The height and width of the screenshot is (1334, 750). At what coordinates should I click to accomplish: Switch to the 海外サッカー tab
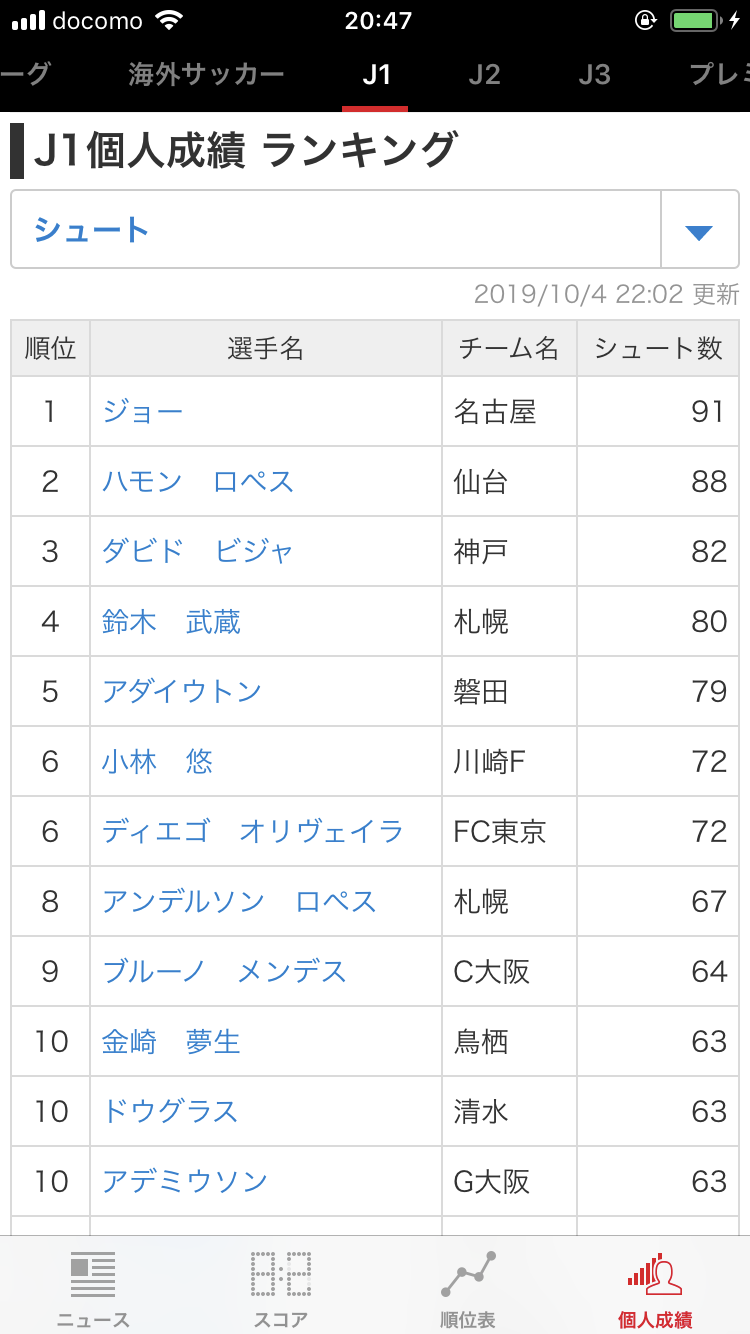(x=207, y=74)
